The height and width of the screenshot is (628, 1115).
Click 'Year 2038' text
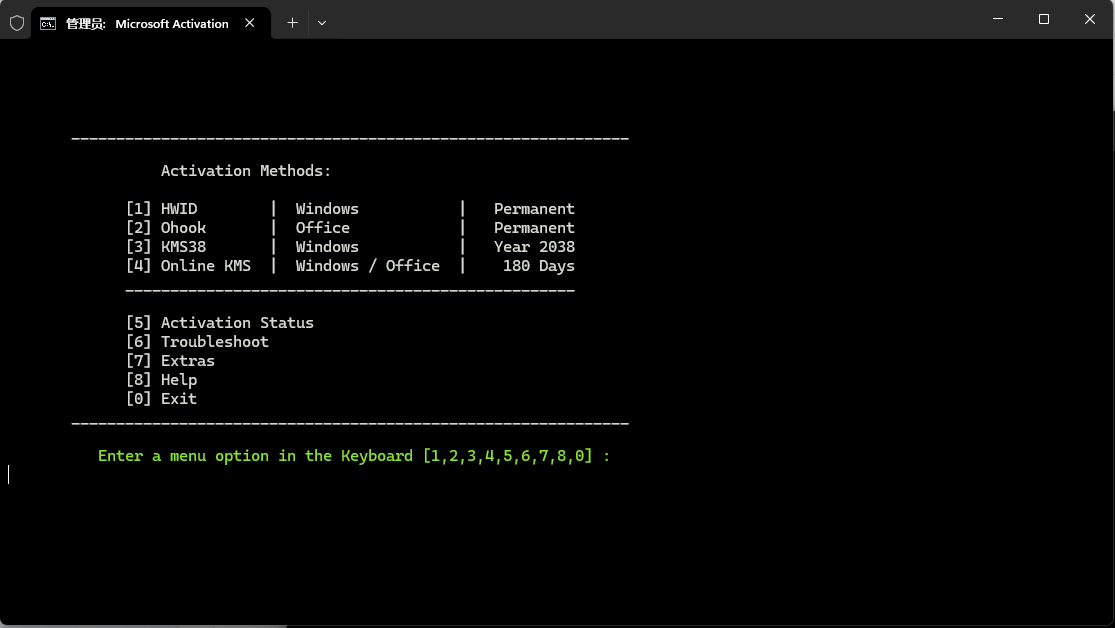click(534, 247)
